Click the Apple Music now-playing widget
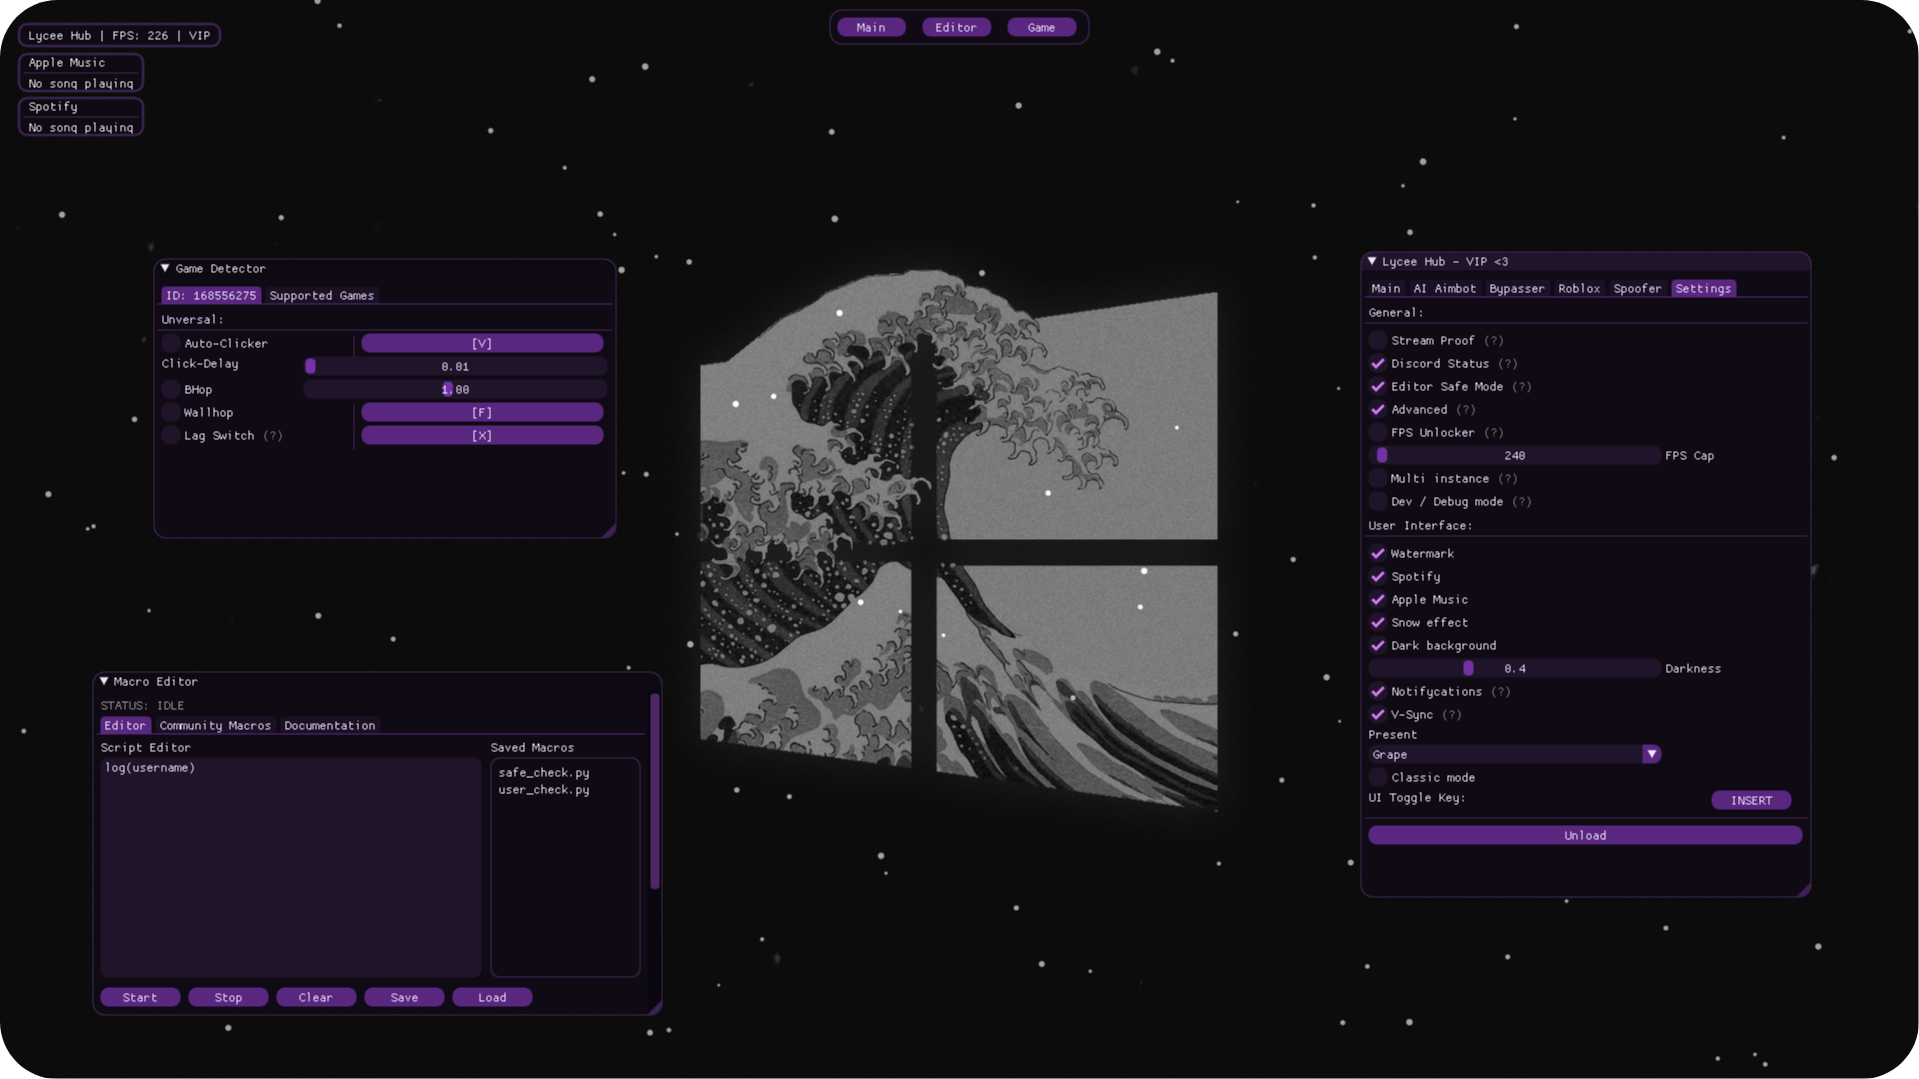The image size is (1919, 1079). pos(81,73)
